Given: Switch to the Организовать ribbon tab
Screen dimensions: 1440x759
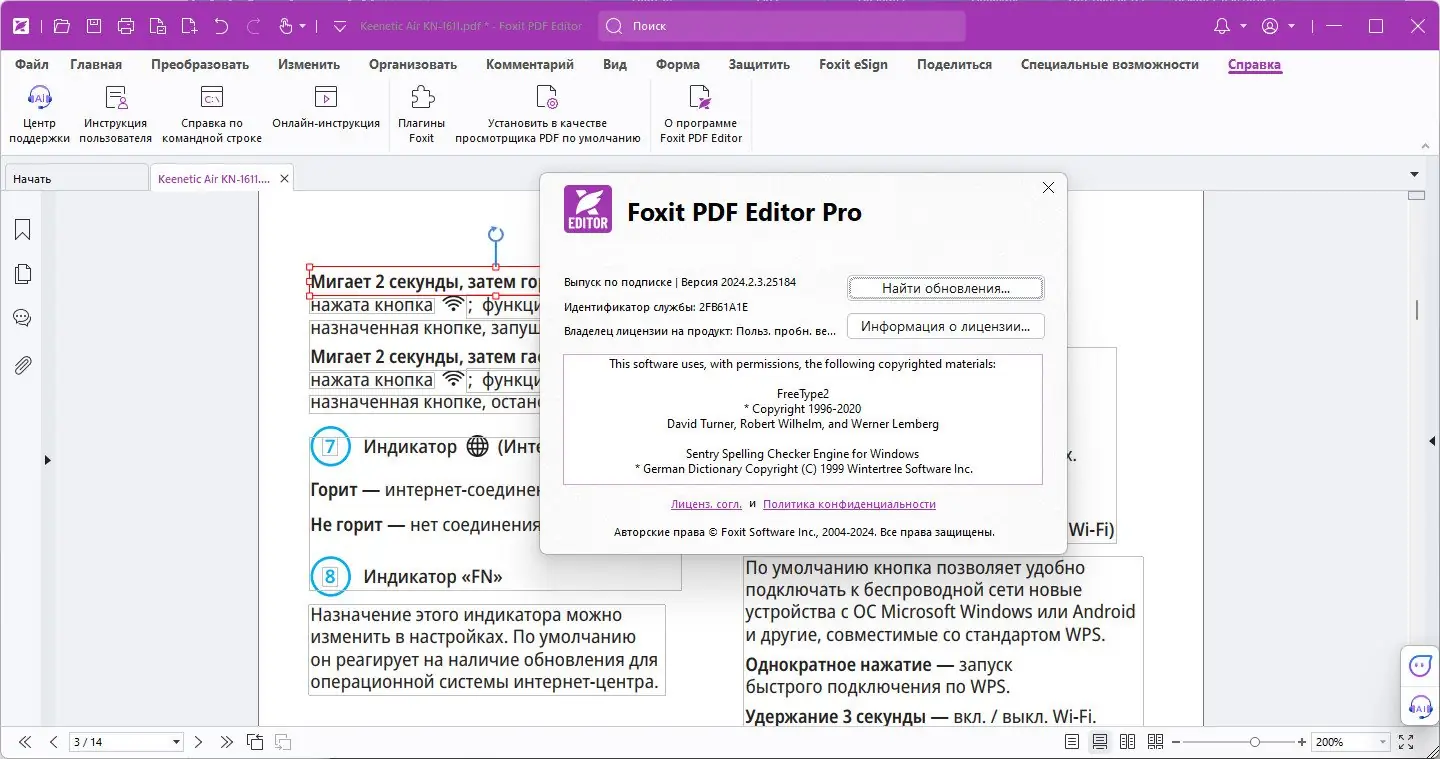Looking at the screenshot, I should [412, 64].
